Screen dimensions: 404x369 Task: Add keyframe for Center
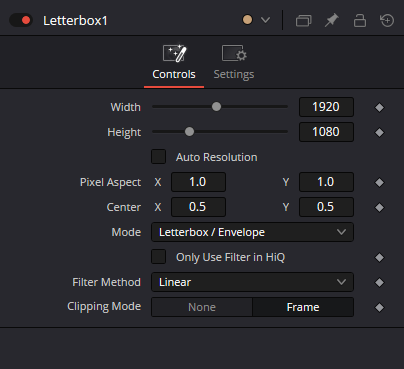click(379, 208)
